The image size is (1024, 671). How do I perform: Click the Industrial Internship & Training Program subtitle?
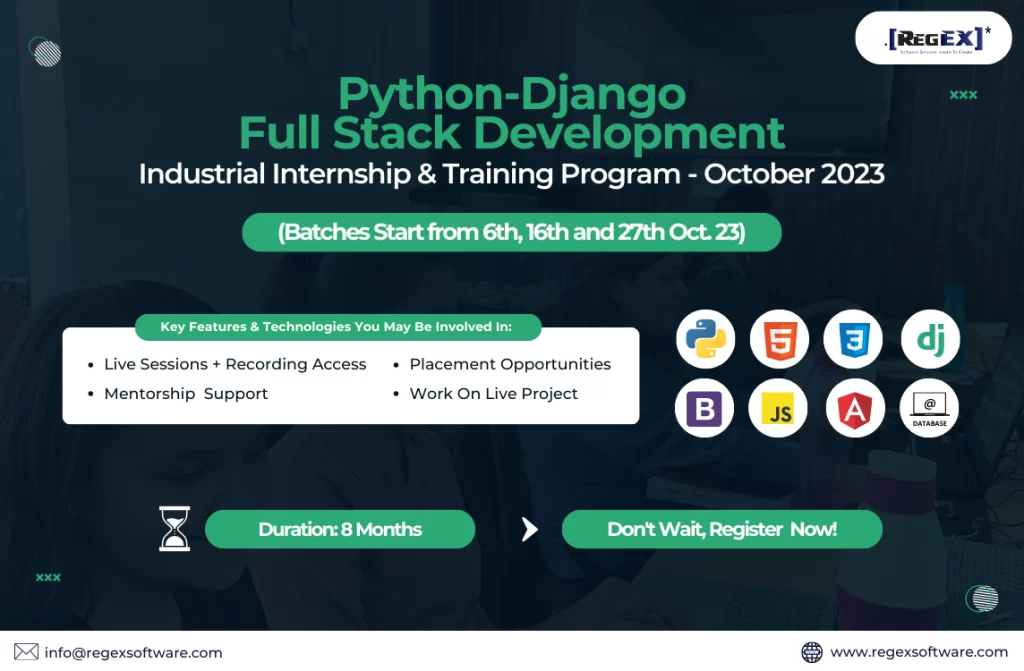pos(511,174)
